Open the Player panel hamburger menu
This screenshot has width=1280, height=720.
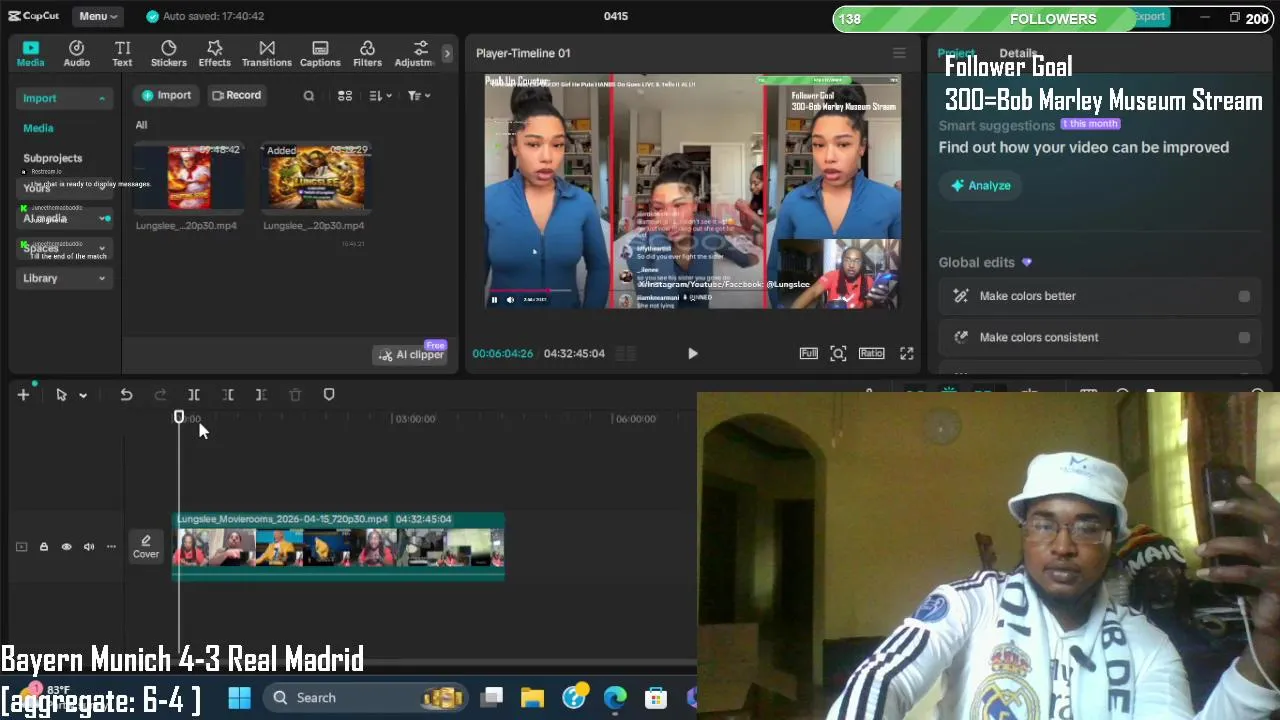pyautogui.click(x=899, y=53)
